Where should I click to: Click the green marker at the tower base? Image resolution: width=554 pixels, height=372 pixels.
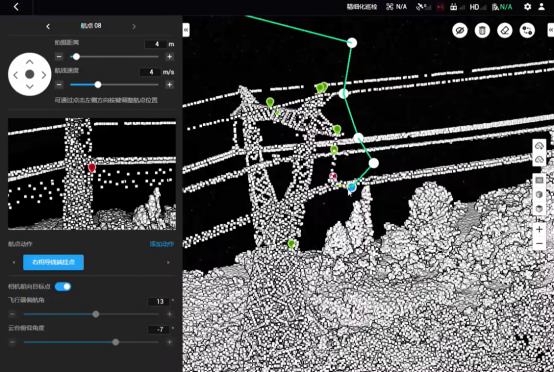point(291,244)
